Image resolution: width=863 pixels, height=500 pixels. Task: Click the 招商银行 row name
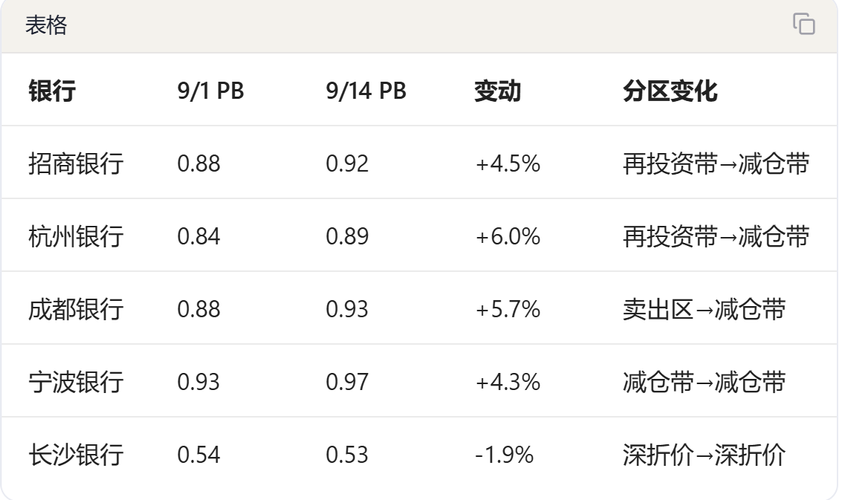76,164
